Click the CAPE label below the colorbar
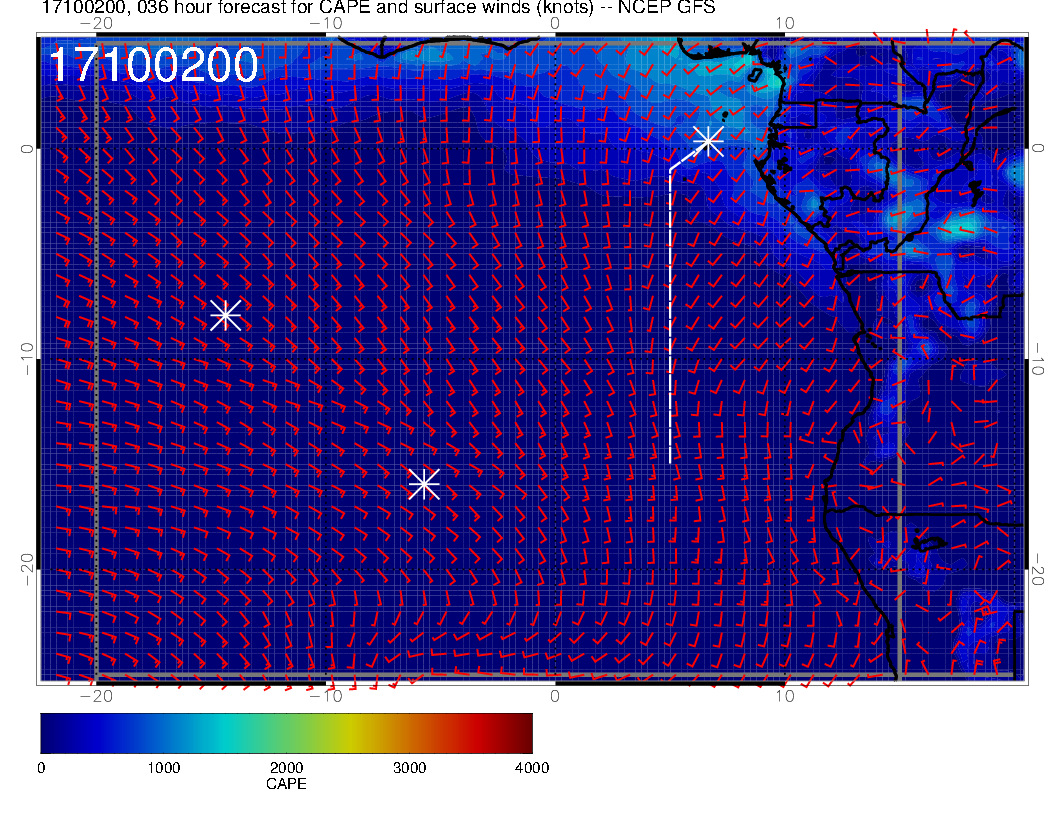The width and height of the screenshot is (1056, 816). click(286, 784)
